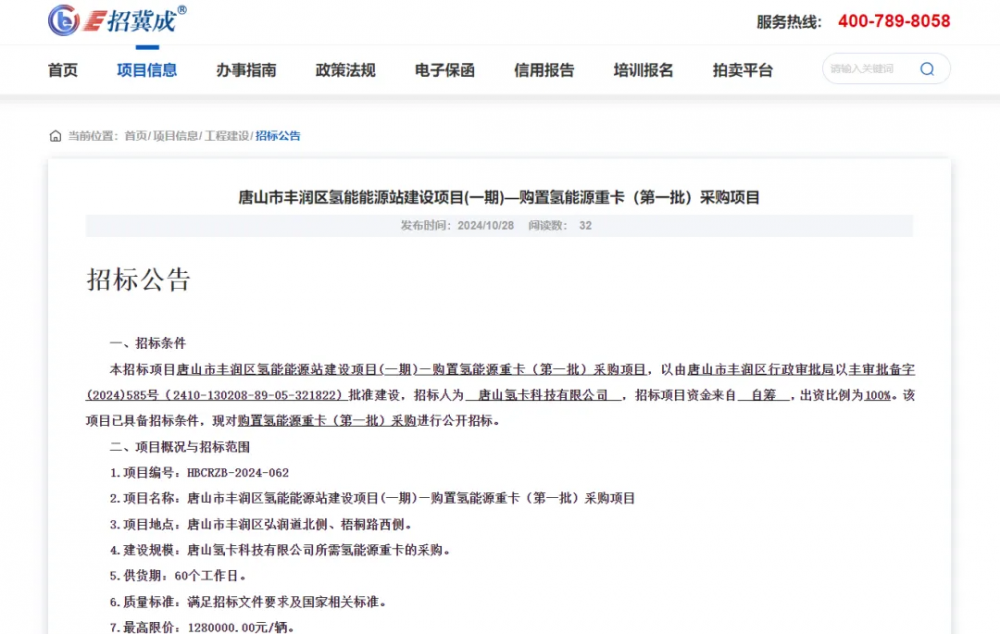1000x634 pixels.
Task: Focus the keyword search input field
Action: click(x=868, y=69)
